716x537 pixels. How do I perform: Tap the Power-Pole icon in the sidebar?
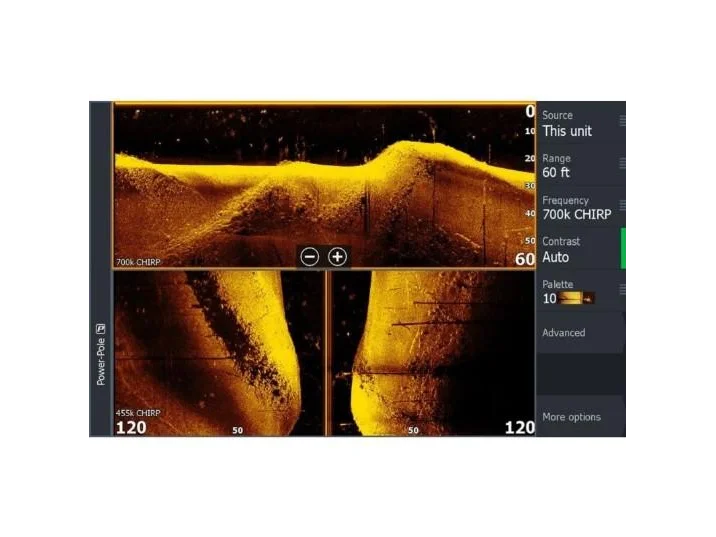(x=101, y=329)
